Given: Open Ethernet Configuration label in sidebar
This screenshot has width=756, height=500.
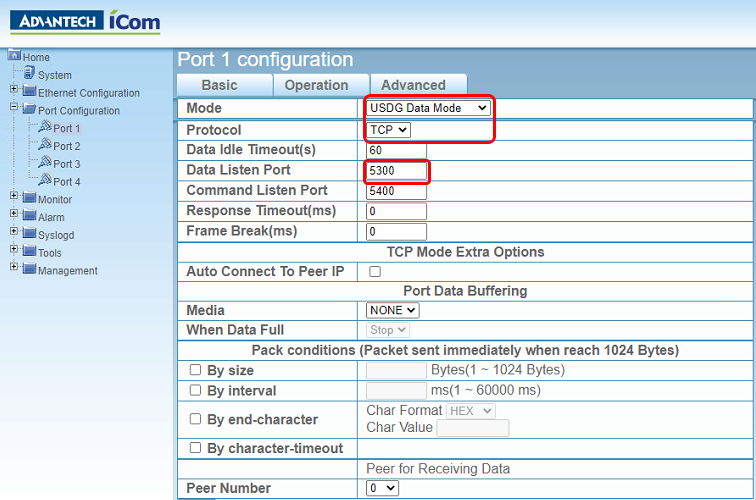Looking at the screenshot, I should coord(89,93).
